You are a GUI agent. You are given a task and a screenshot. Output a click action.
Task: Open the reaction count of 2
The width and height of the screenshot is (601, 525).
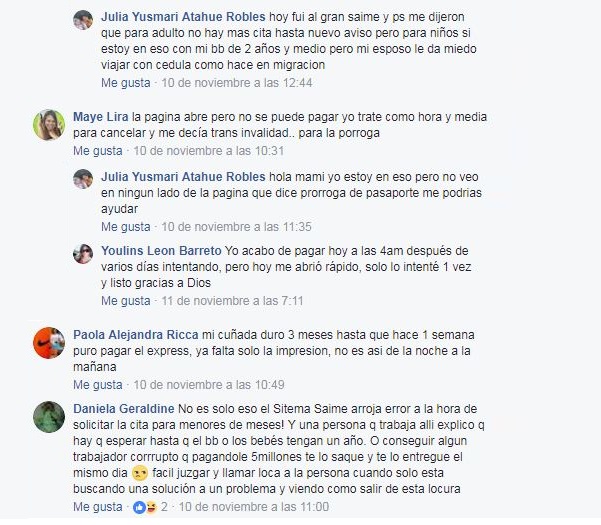pyautogui.click(x=164, y=507)
